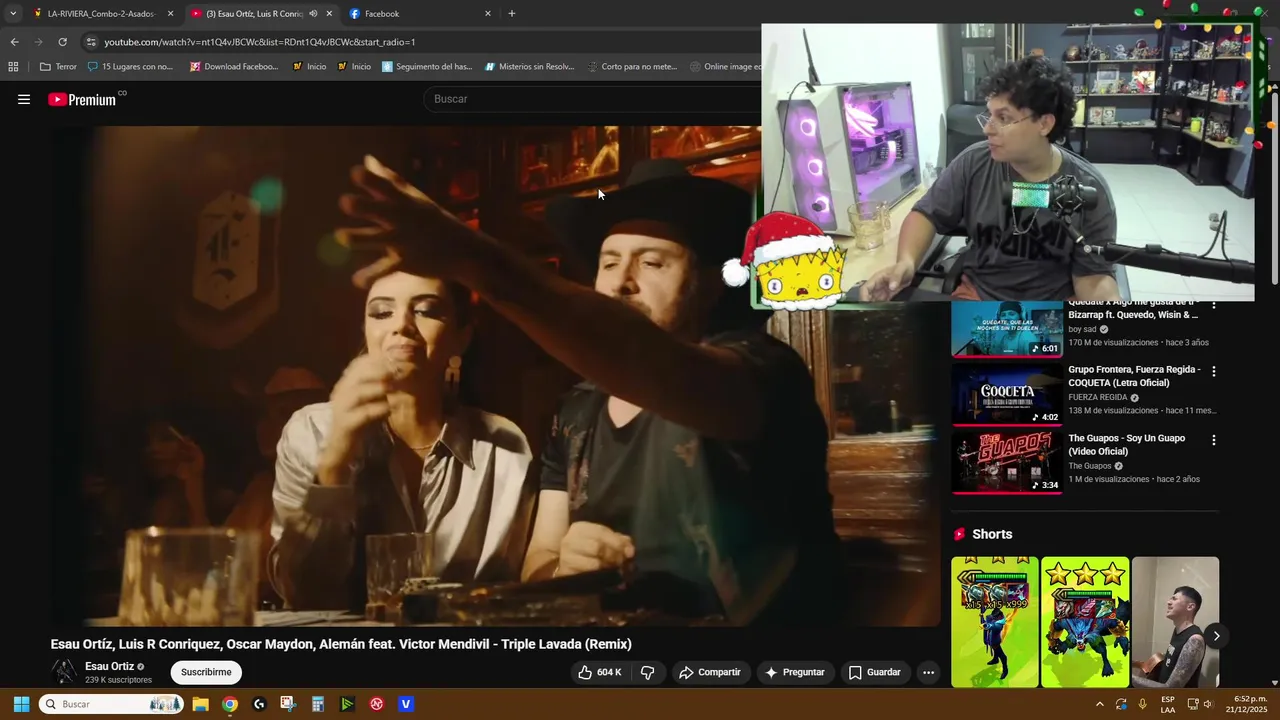Open '15 Lugares con no...' bookmark
Viewport: 1280px width, 720px height.
[130, 67]
